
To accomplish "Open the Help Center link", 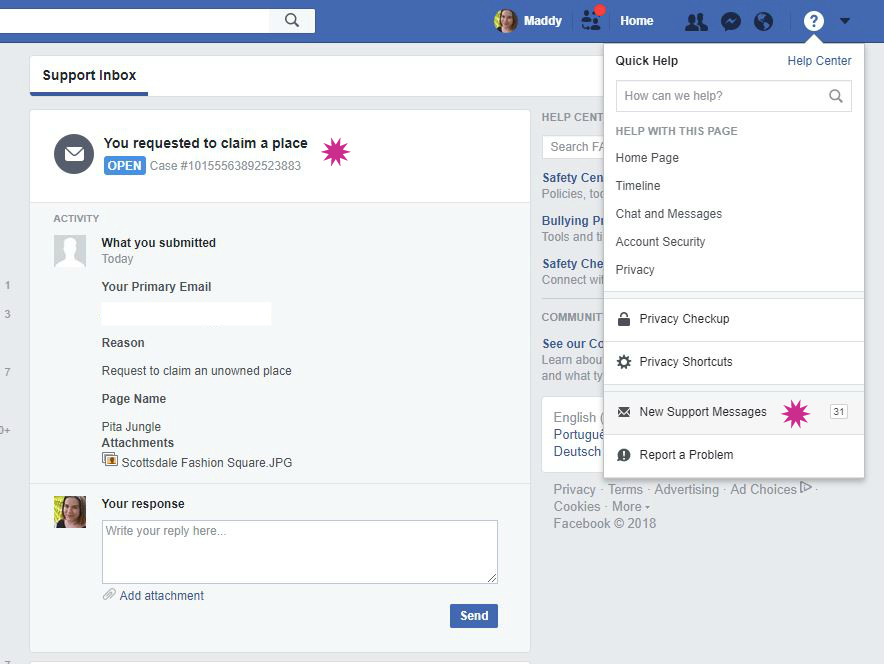I will click(x=819, y=60).
